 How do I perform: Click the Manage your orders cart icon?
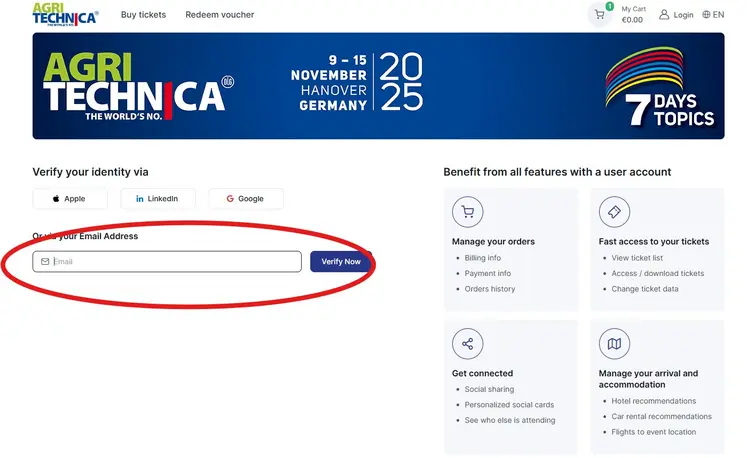pyautogui.click(x=467, y=212)
